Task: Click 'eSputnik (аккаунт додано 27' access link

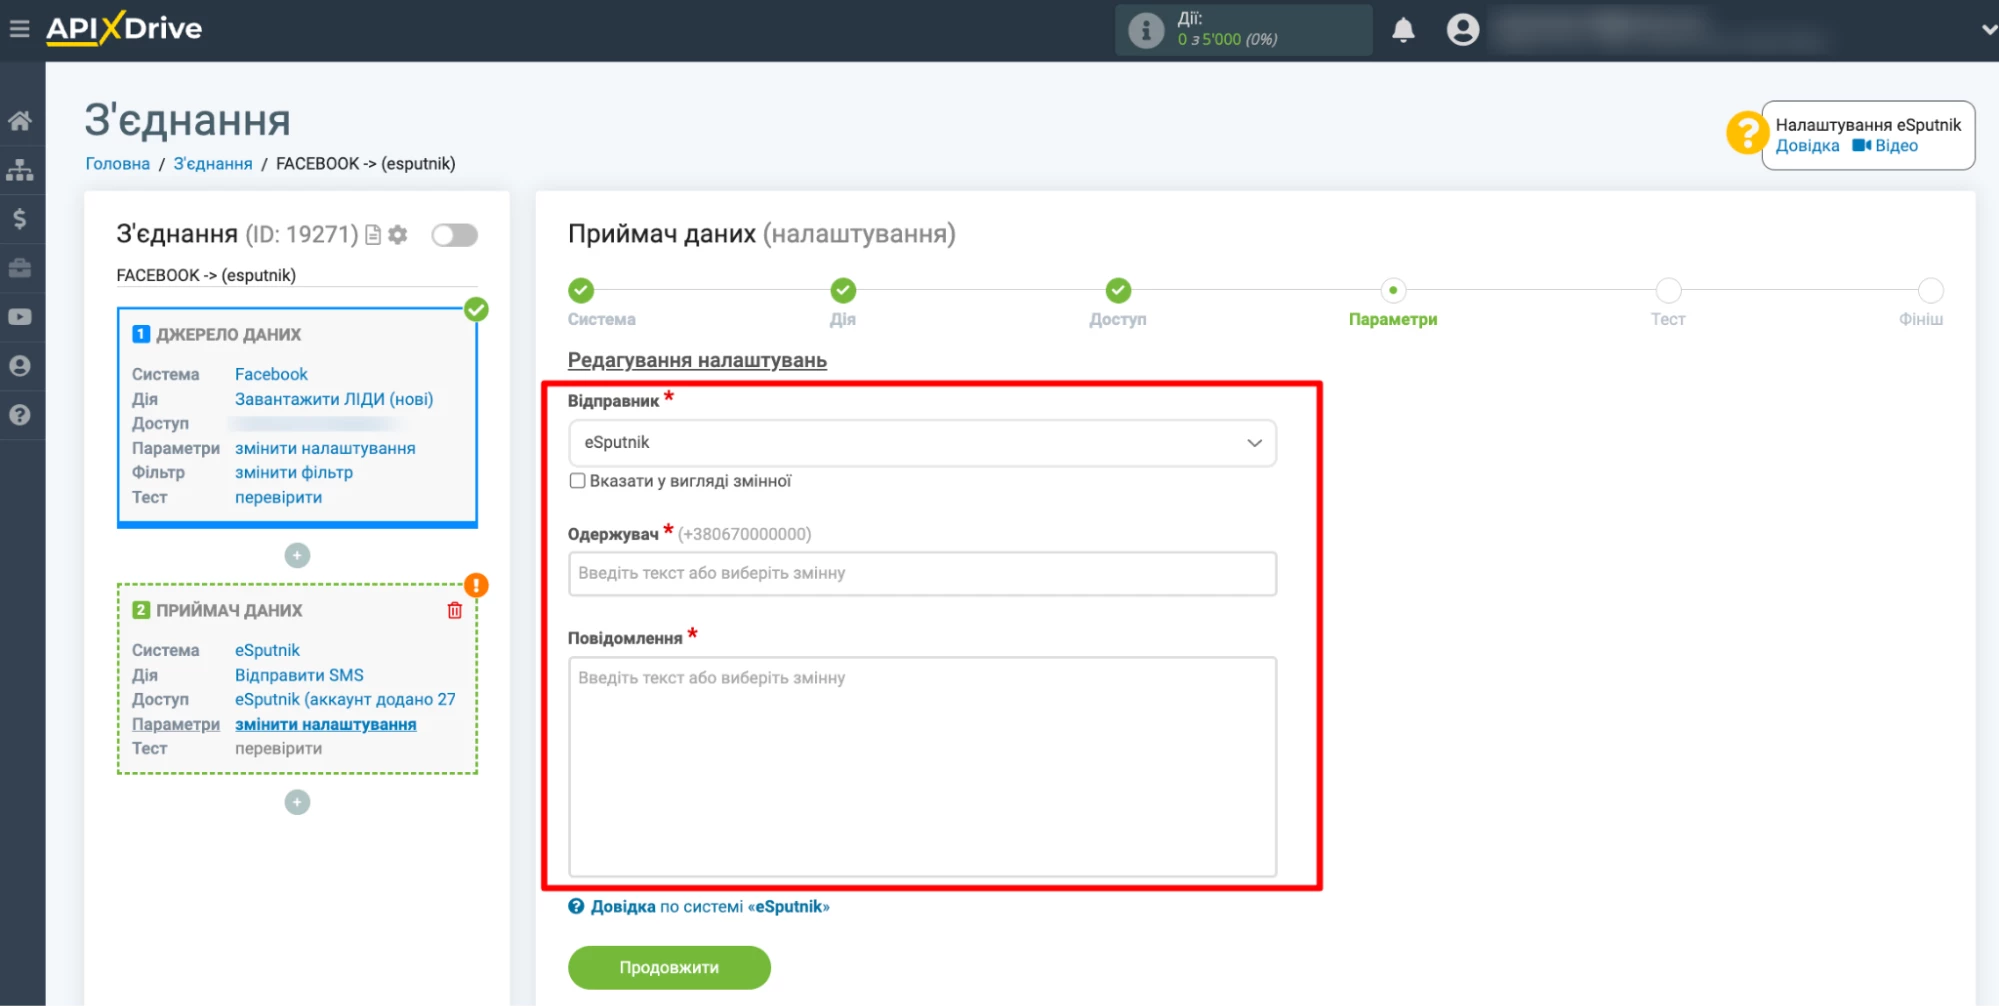Action: pos(345,699)
